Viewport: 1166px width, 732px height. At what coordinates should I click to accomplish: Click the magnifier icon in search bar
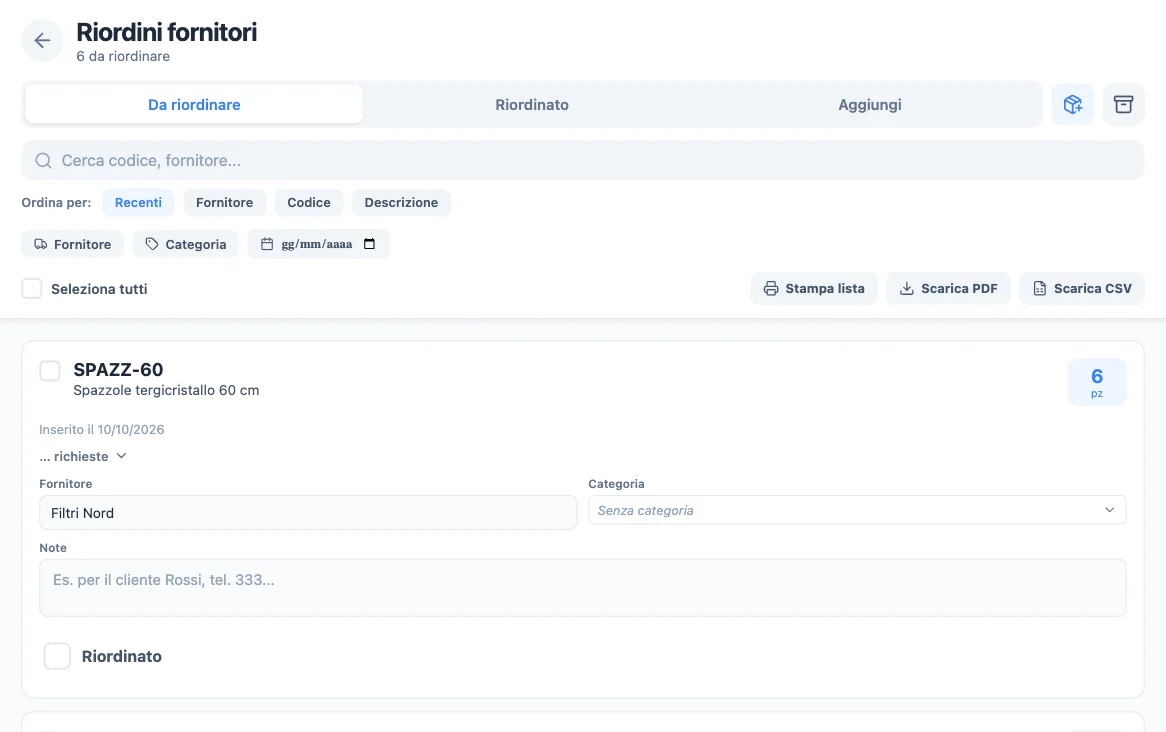pyautogui.click(x=44, y=161)
